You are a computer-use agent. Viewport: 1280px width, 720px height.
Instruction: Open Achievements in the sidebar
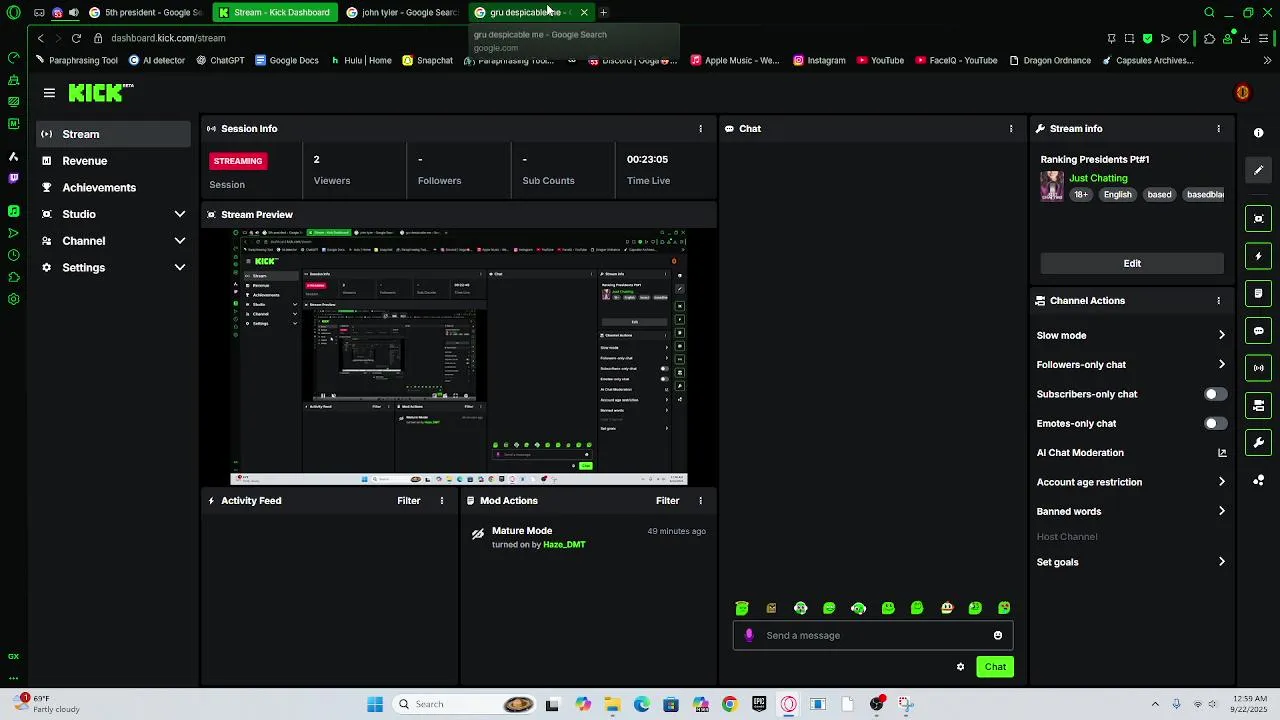pyautogui.click(x=114, y=188)
